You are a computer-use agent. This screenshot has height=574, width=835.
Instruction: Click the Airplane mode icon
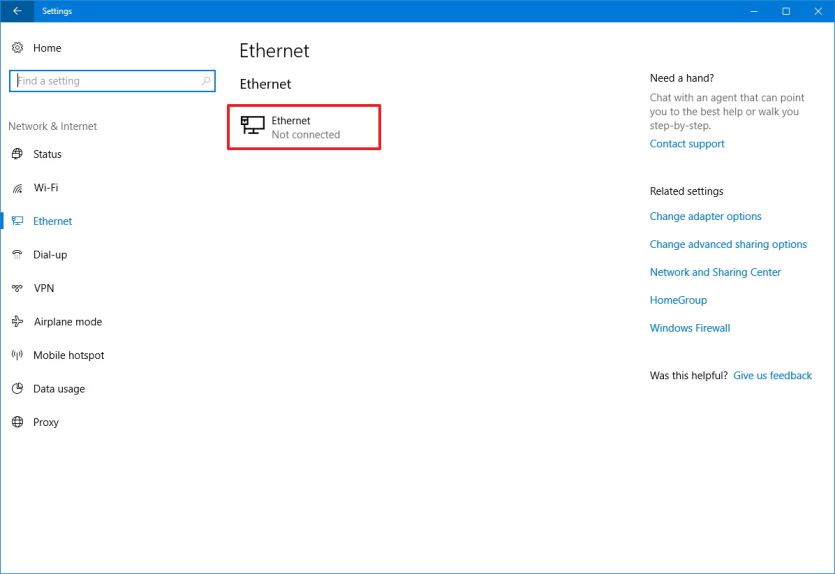point(17,322)
